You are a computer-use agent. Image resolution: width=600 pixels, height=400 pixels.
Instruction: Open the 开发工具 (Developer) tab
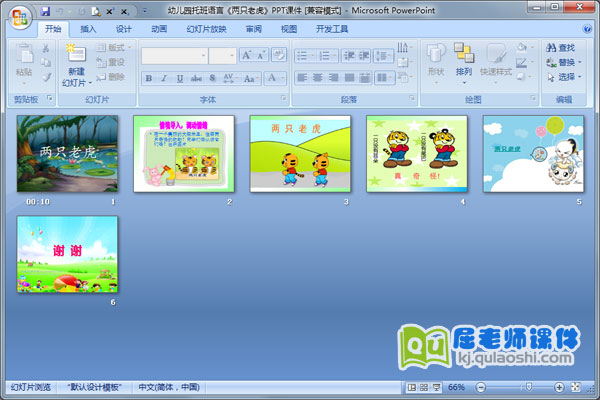pos(332,29)
